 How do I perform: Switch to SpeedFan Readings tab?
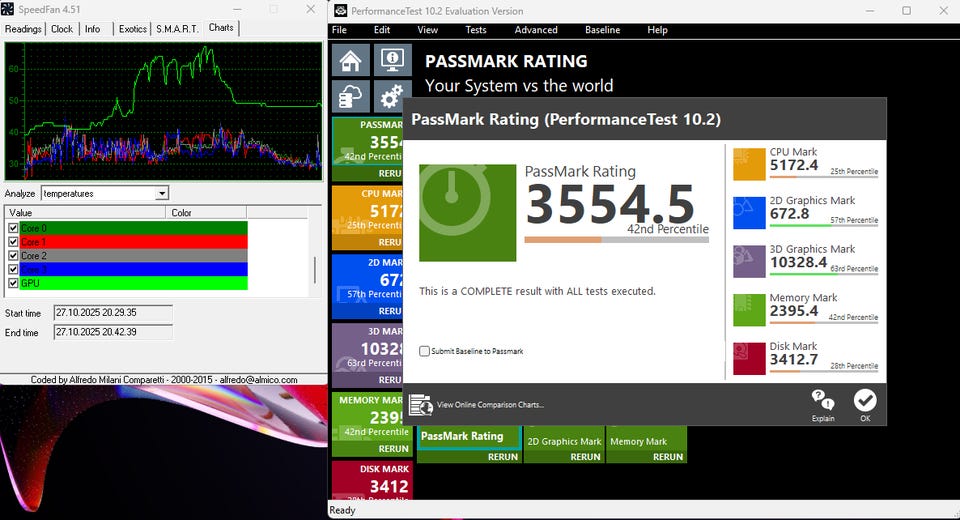[x=23, y=29]
